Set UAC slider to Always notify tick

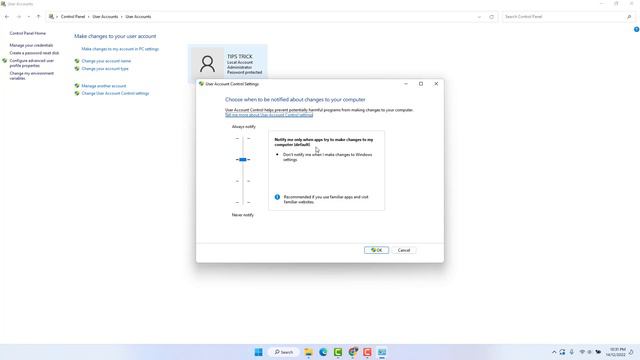243,138
